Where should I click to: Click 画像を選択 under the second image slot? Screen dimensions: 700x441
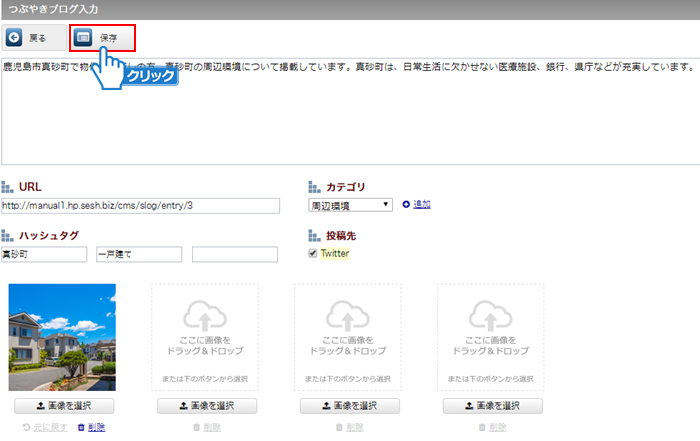(x=207, y=406)
